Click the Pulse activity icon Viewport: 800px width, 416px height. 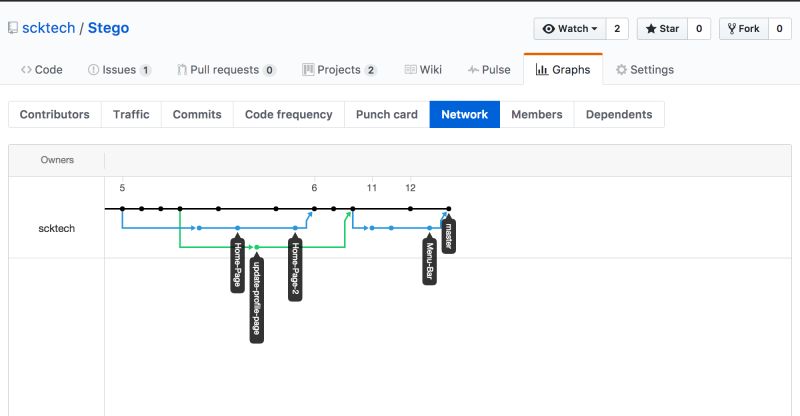tap(472, 70)
